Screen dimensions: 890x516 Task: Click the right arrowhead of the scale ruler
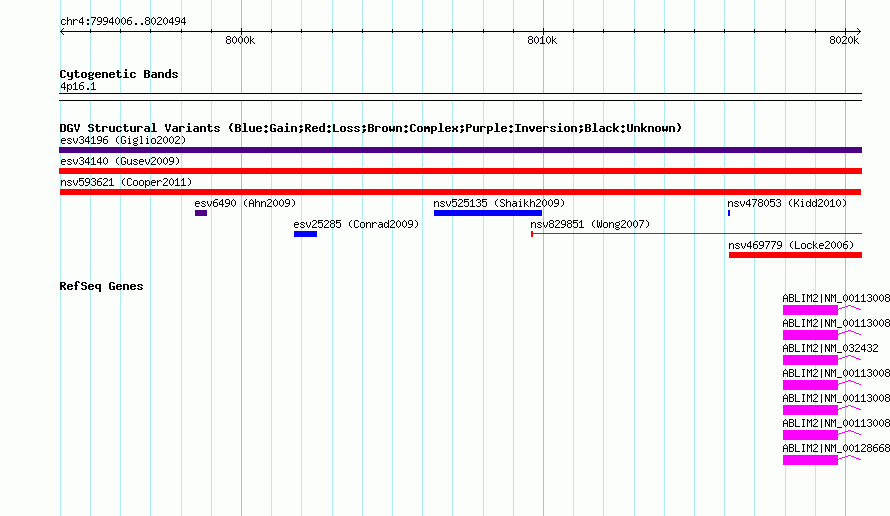[859, 31]
